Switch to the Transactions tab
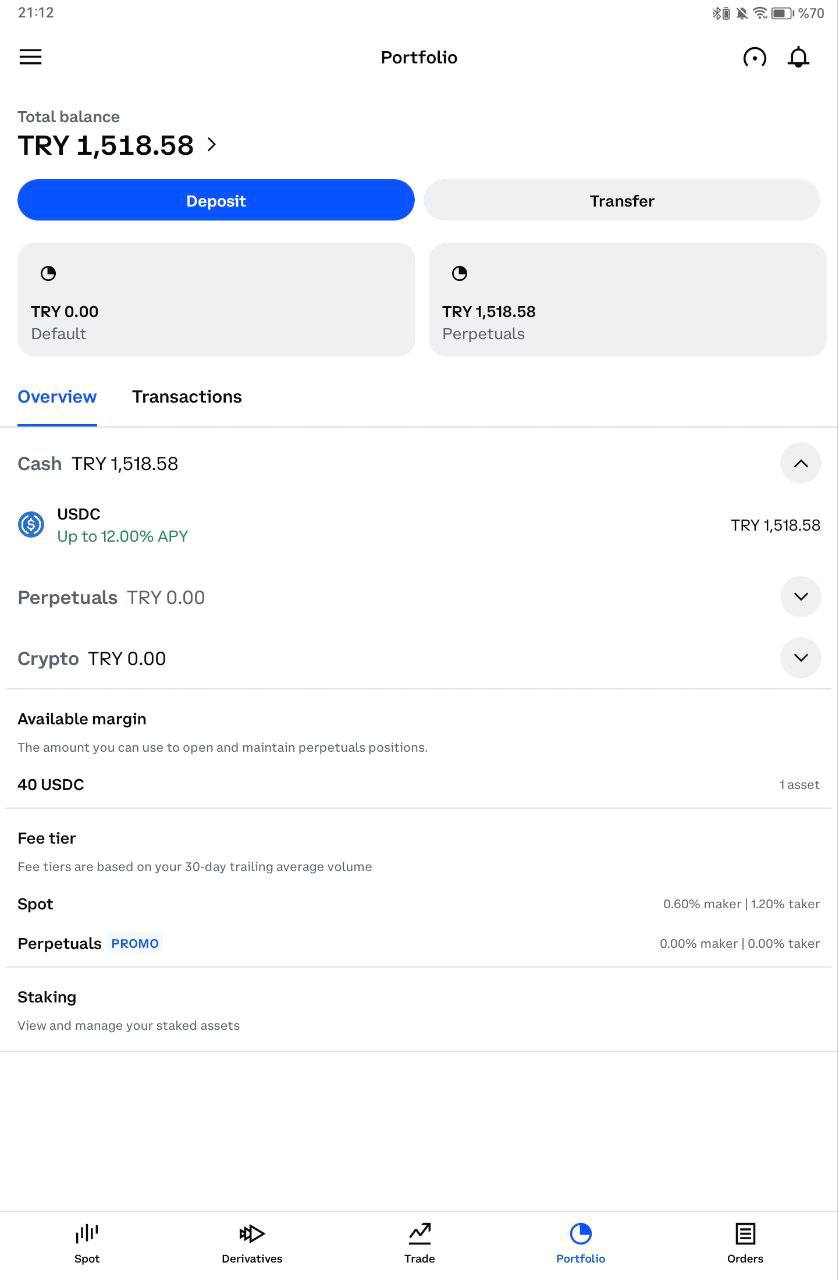Viewport: 838px width, 1280px height. point(187,397)
